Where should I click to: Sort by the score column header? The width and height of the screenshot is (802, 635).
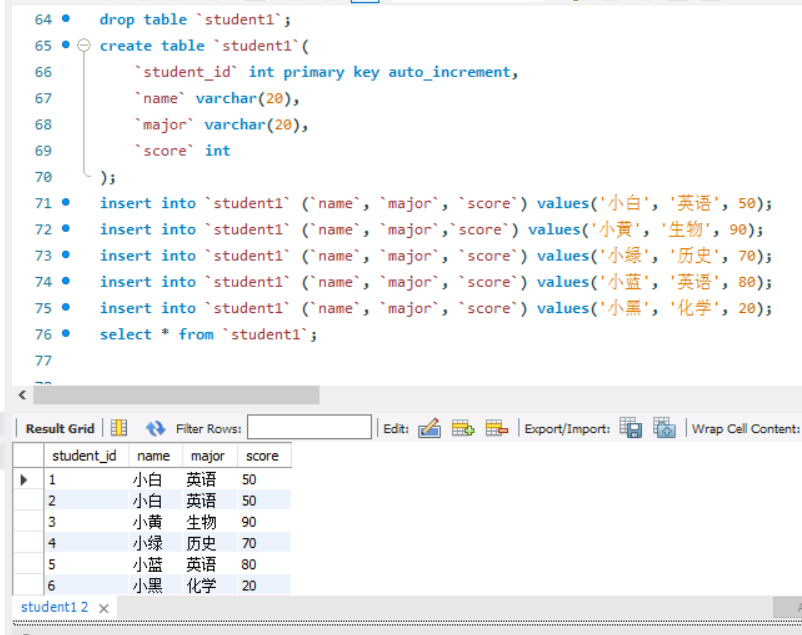[x=264, y=455]
